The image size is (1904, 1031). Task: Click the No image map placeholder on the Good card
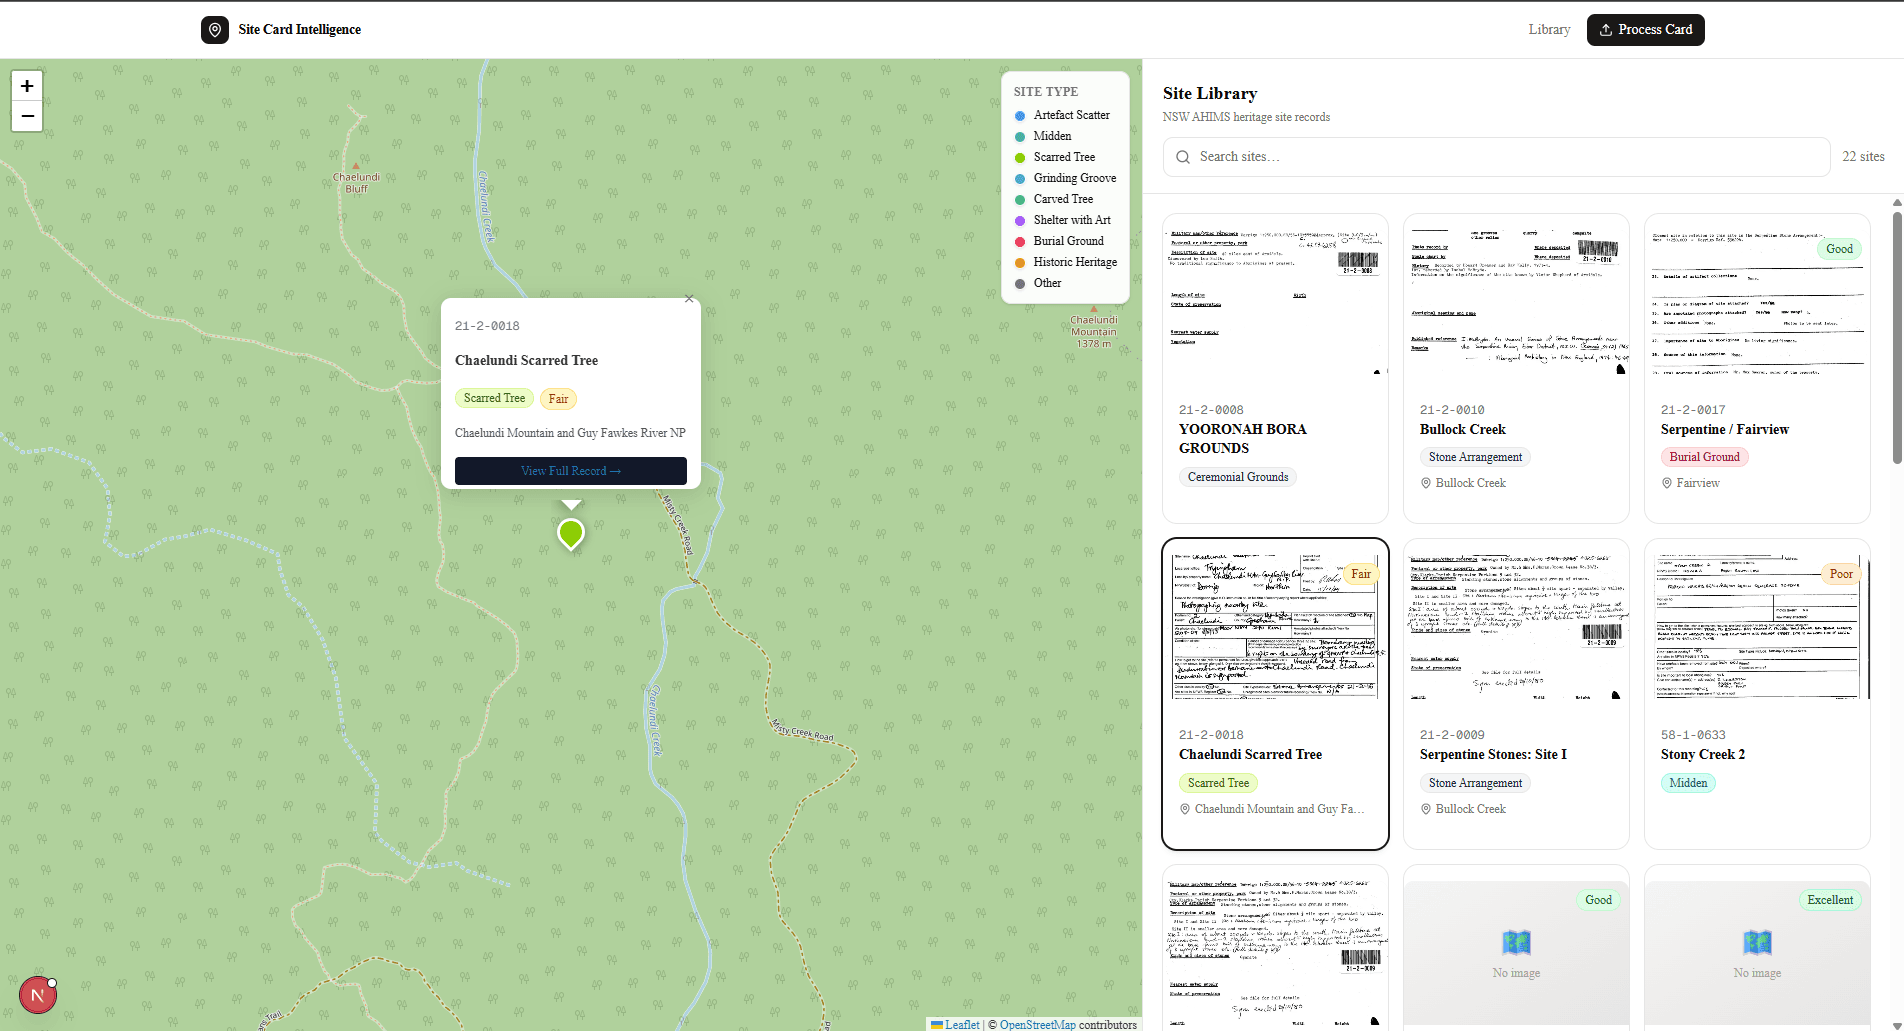[x=1515, y=943]
